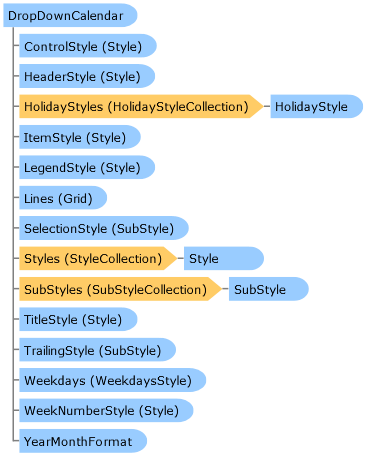Open the Style child node

(224, 258)
